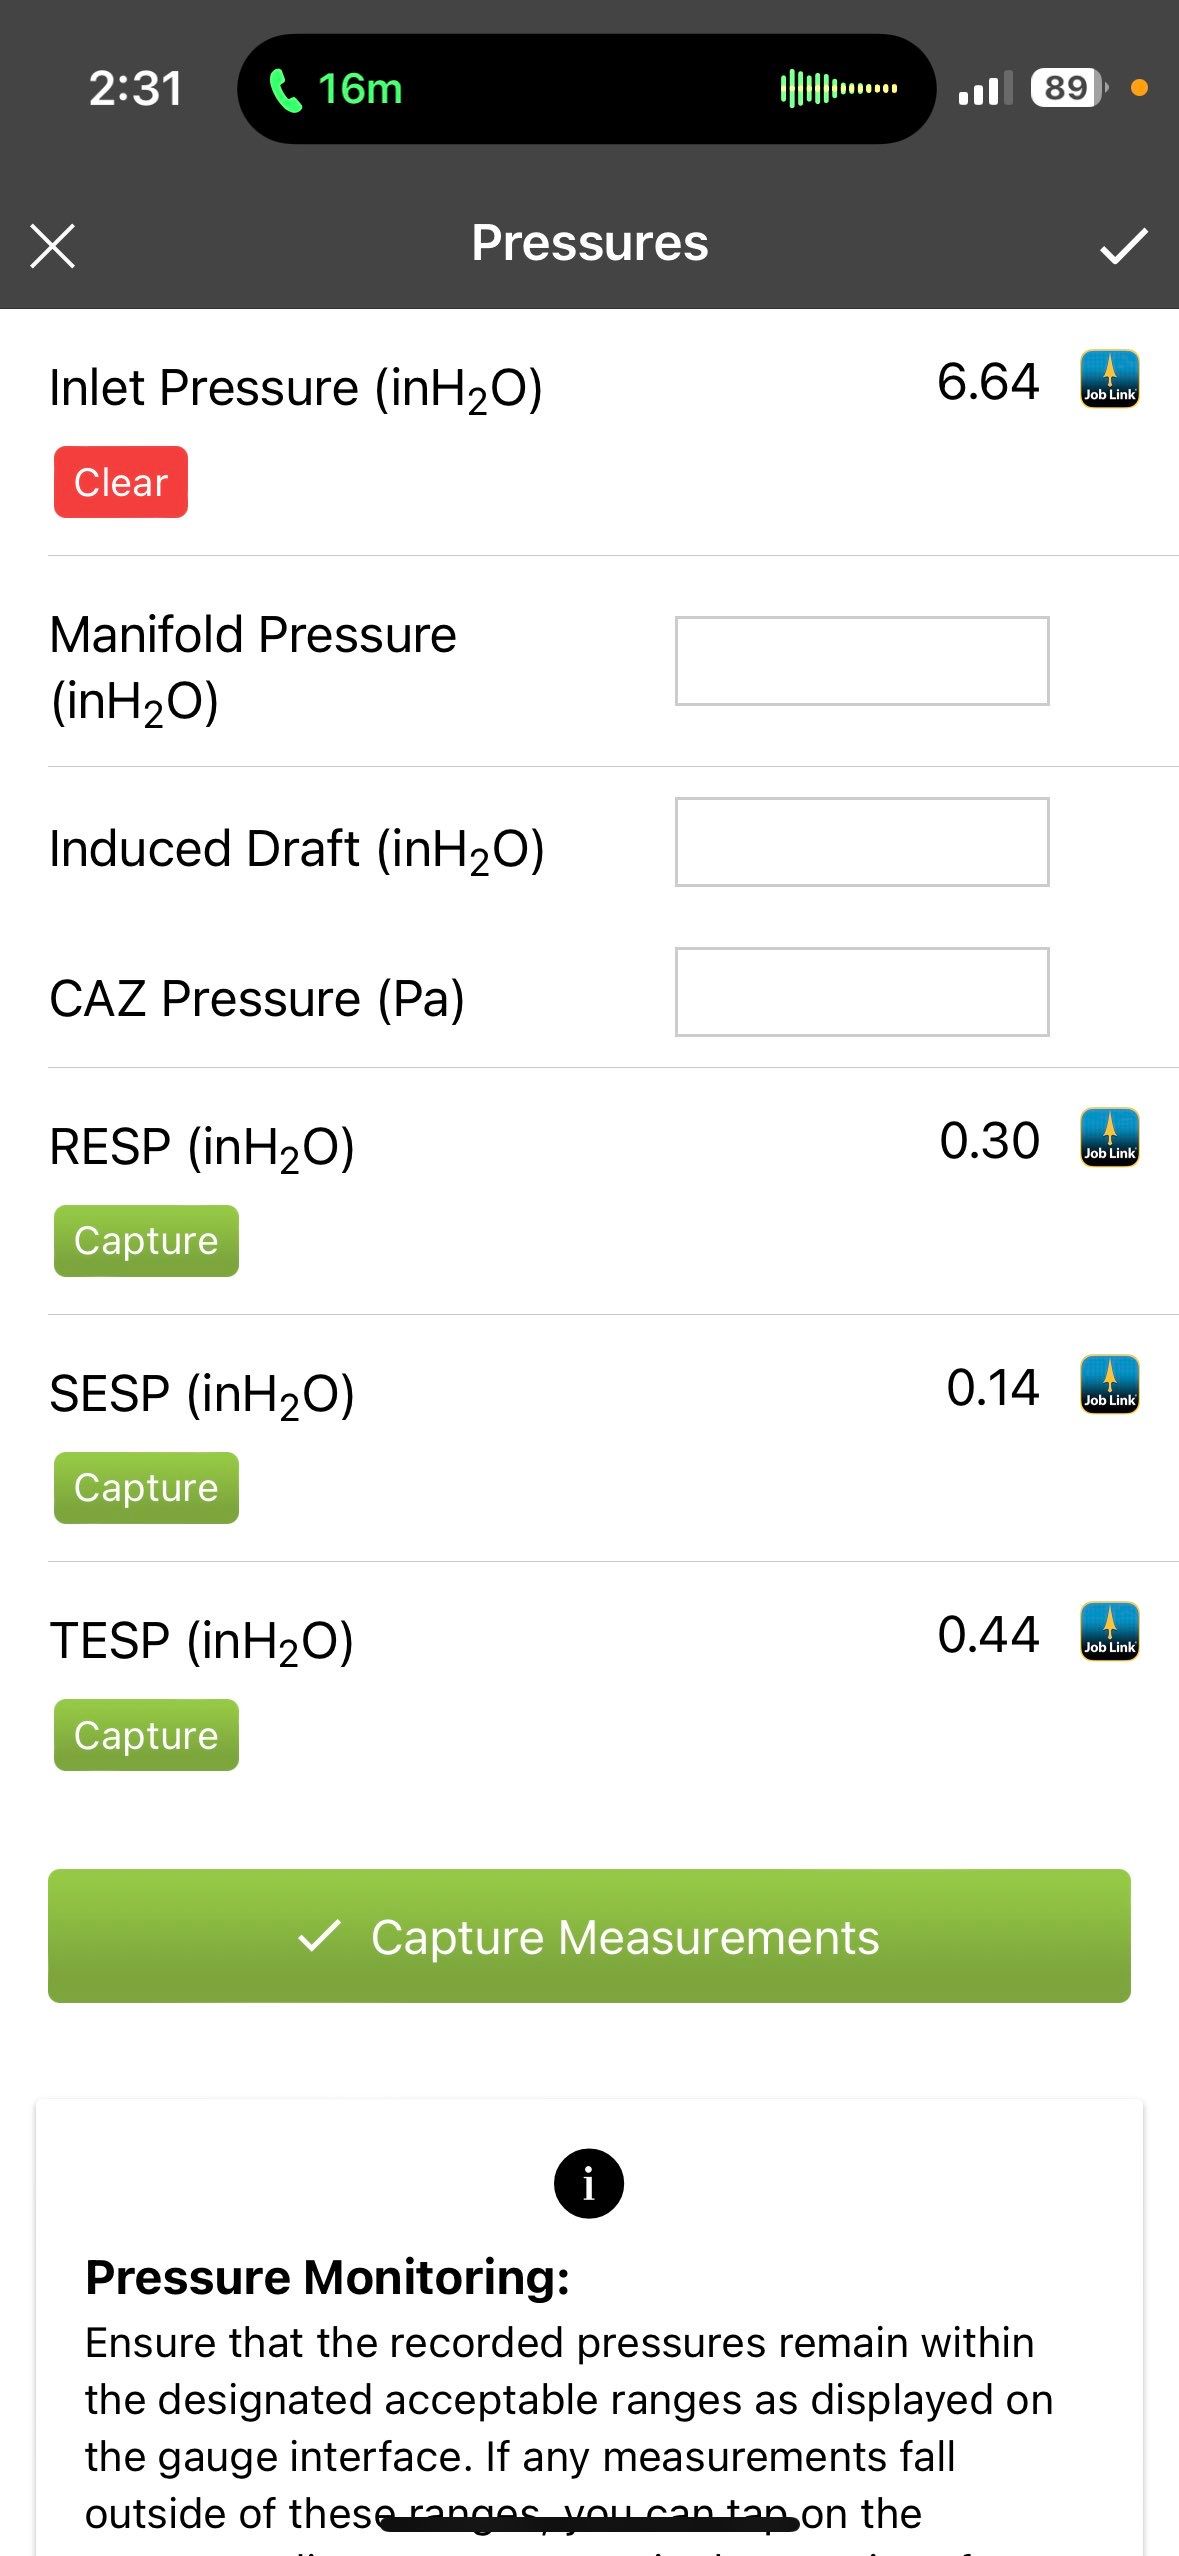Screen dimensions: 1179x2556
Task: Tap the Job Link icon beside Inlet Pressure
Action: pos(1109,379)
